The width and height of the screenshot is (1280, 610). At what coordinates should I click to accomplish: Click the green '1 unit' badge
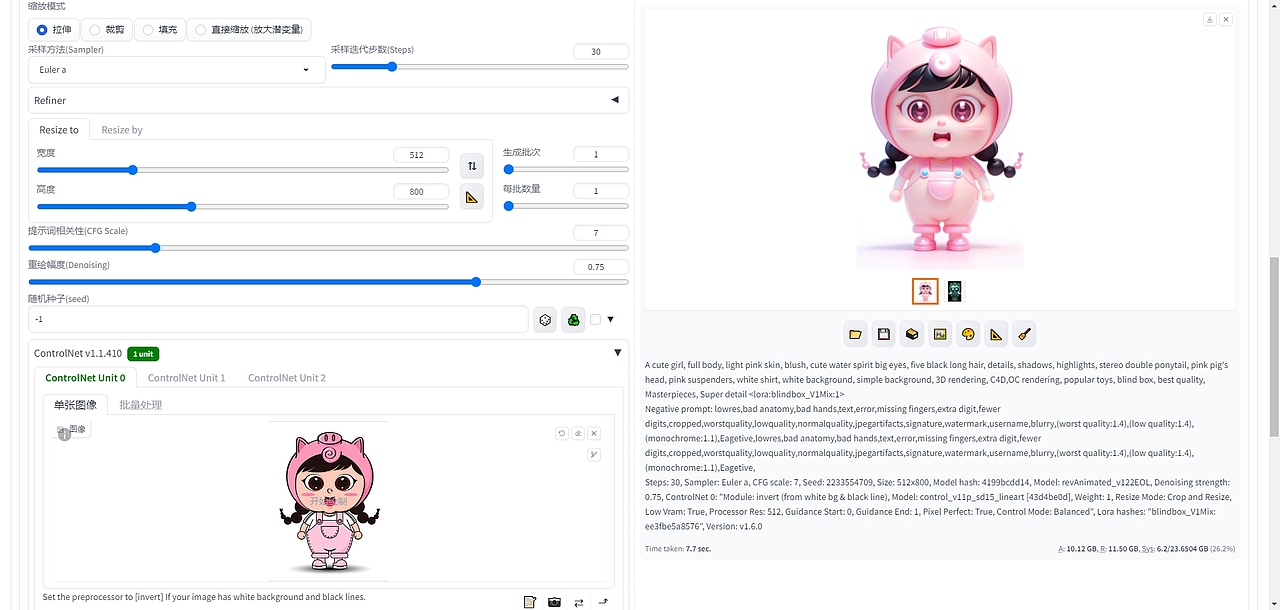coord(143,354)
